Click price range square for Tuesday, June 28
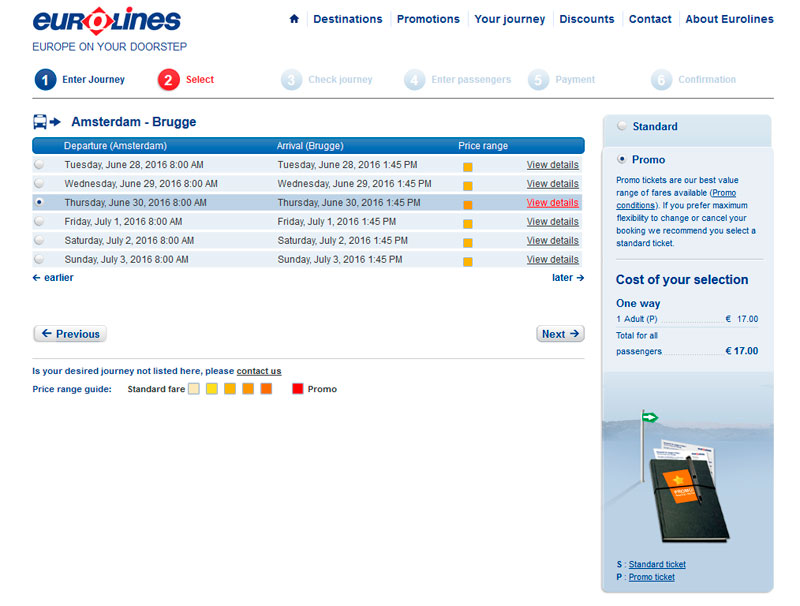Viewport: 800px width, 606px height. click(468, 167)
